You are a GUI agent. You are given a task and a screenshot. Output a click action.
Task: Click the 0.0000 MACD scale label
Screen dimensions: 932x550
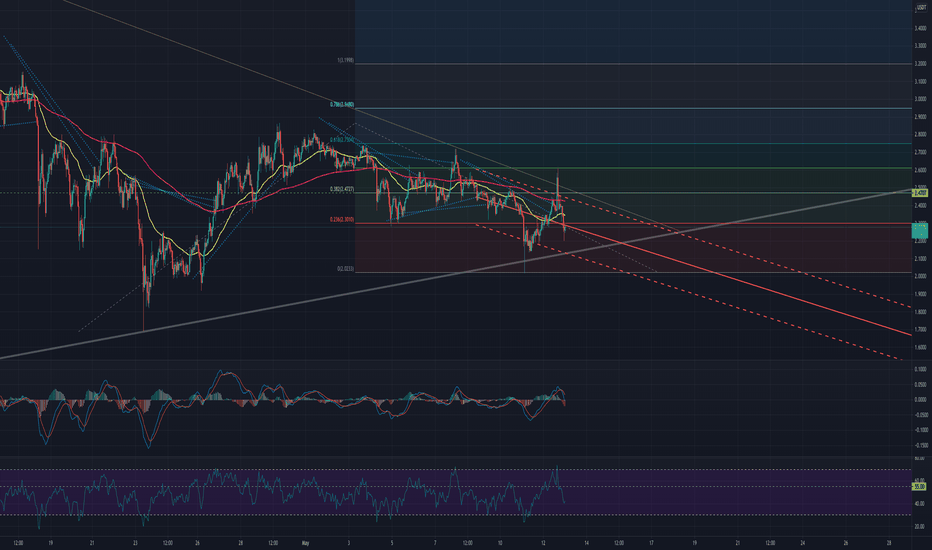pos(920,400)
